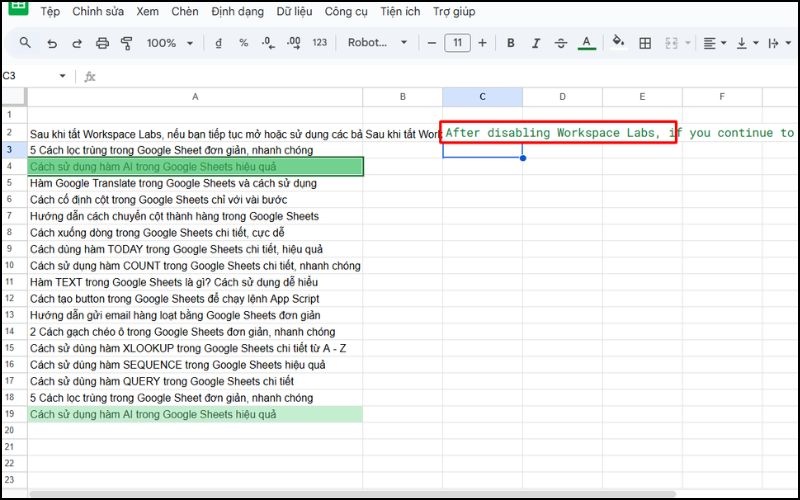Redo the last undone action
Viewport: 800px width, 500px height.
[x=77, y=43]
